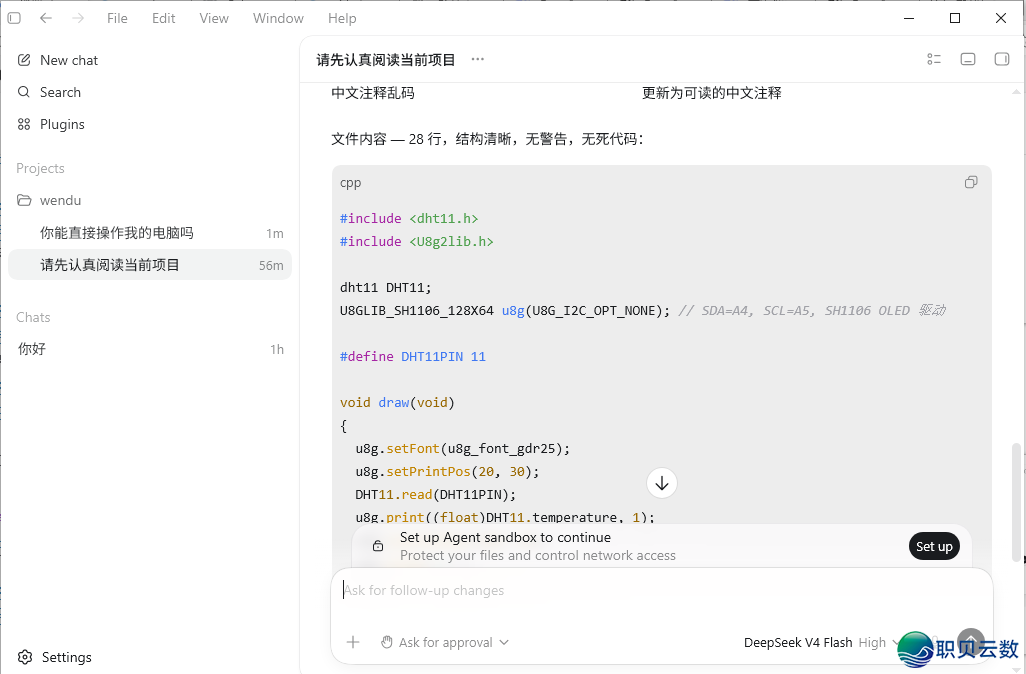Screen dimensions: 1026x674
Task: Click the Projects section header
Action: pos(41,168)
